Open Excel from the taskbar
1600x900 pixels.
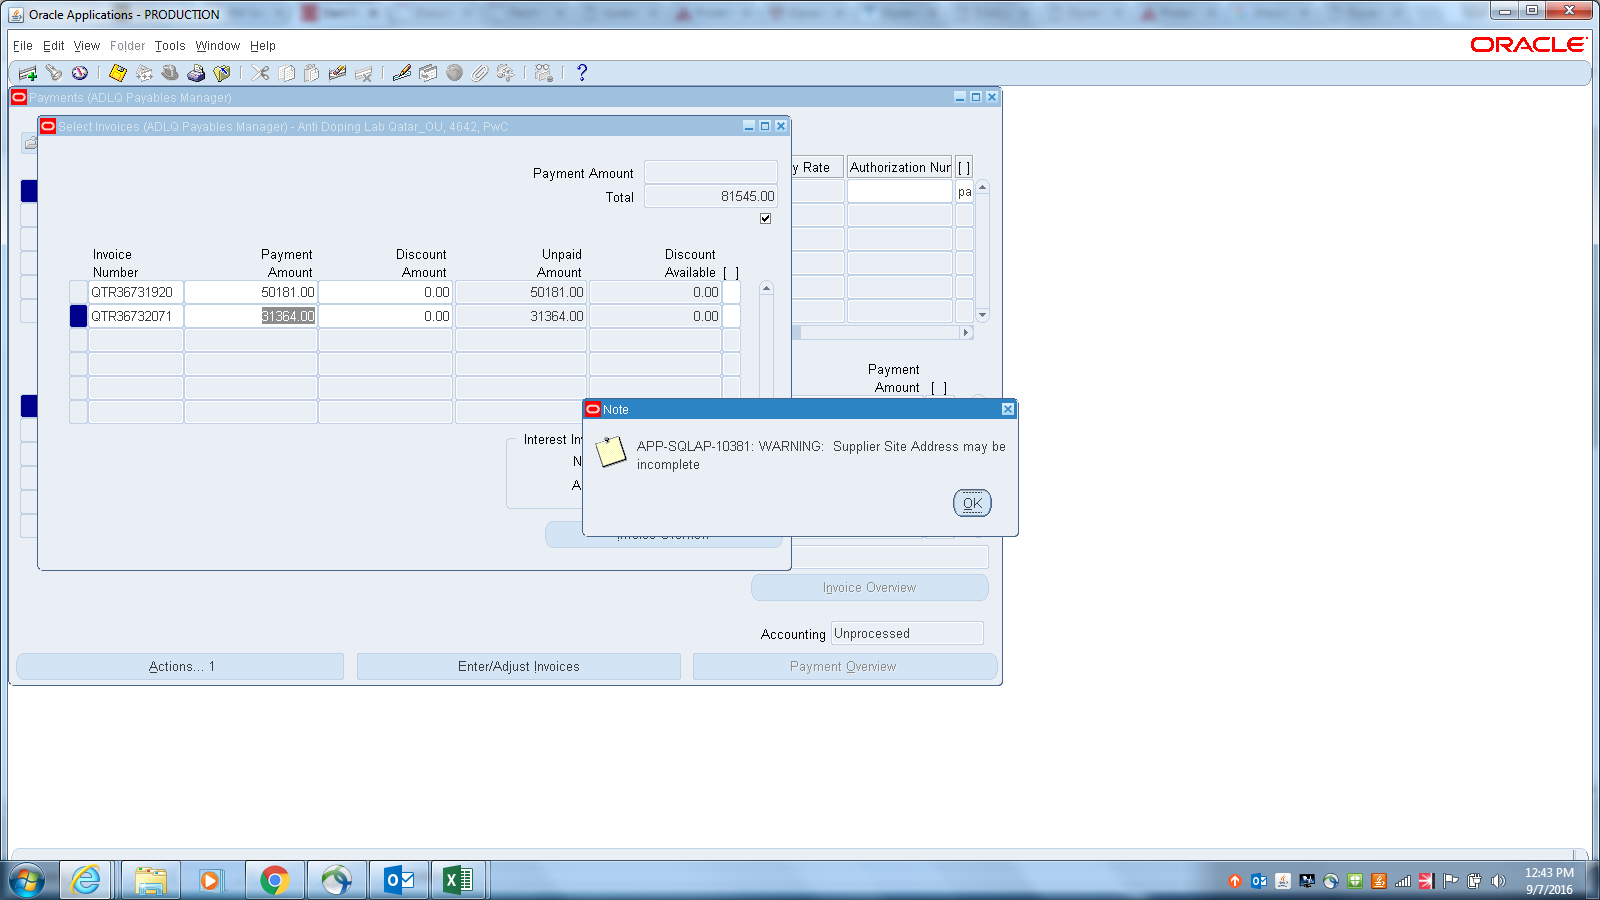(458, 880)
